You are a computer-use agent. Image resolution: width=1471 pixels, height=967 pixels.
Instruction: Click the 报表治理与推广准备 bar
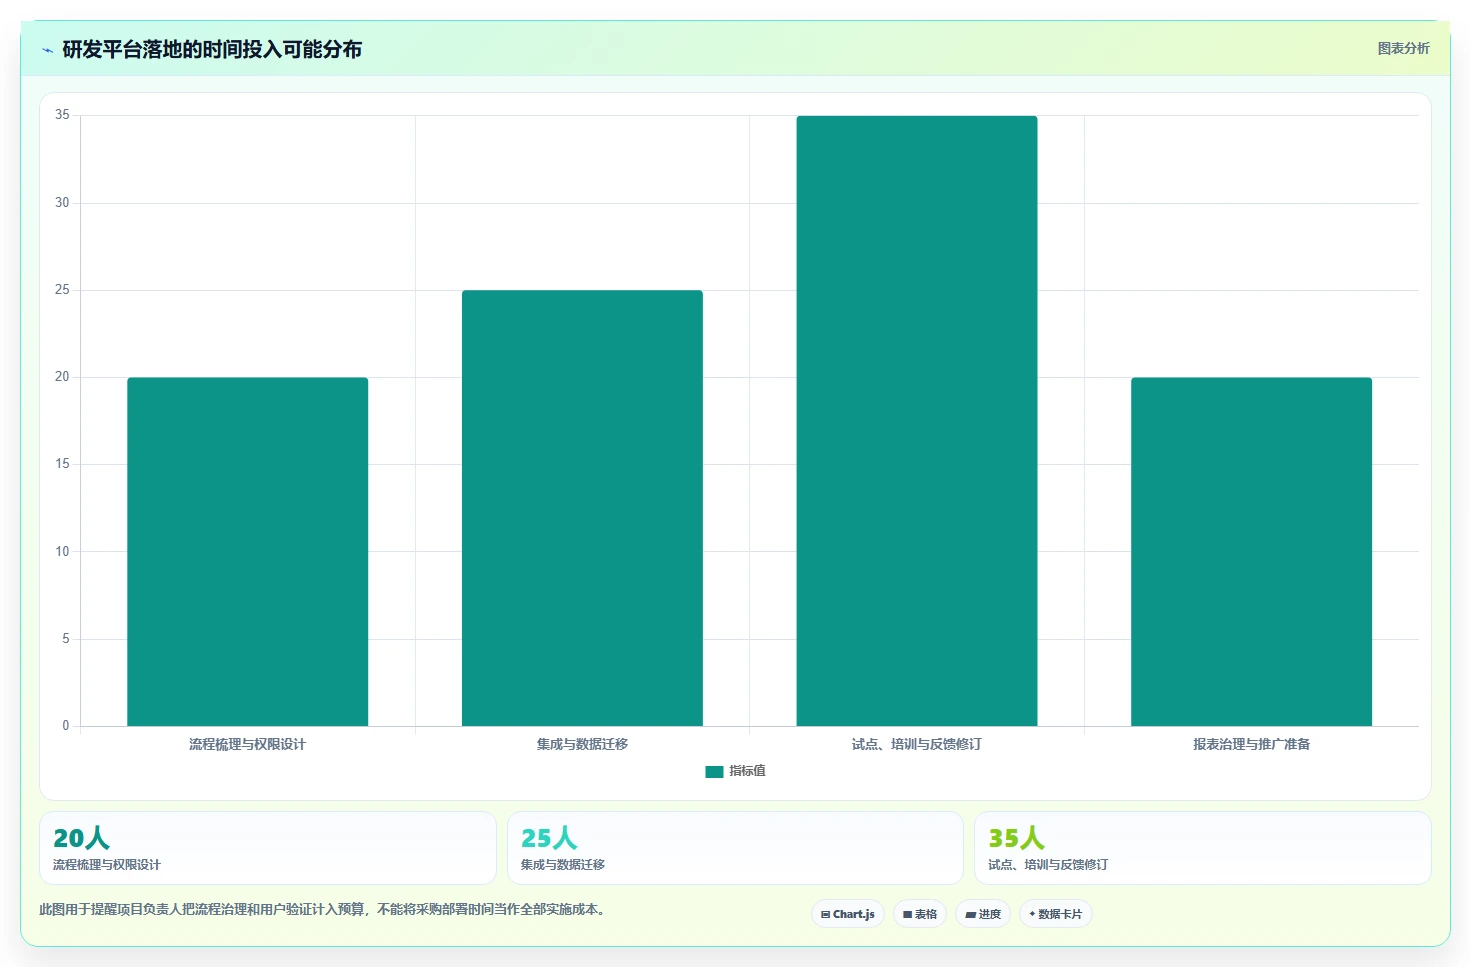1251,552
